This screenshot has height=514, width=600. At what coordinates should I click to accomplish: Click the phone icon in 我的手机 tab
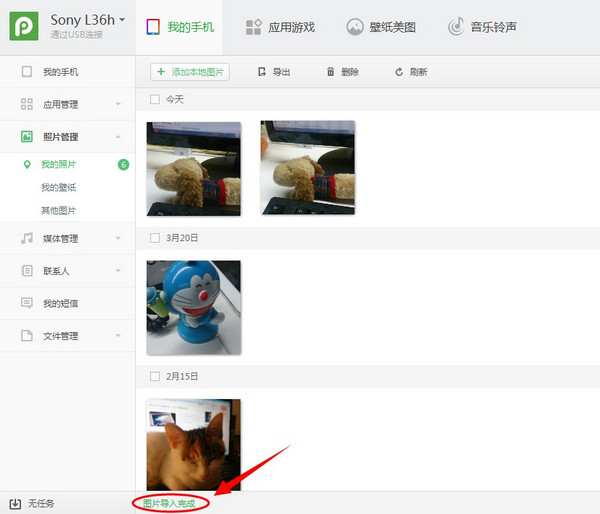[153, 27]
